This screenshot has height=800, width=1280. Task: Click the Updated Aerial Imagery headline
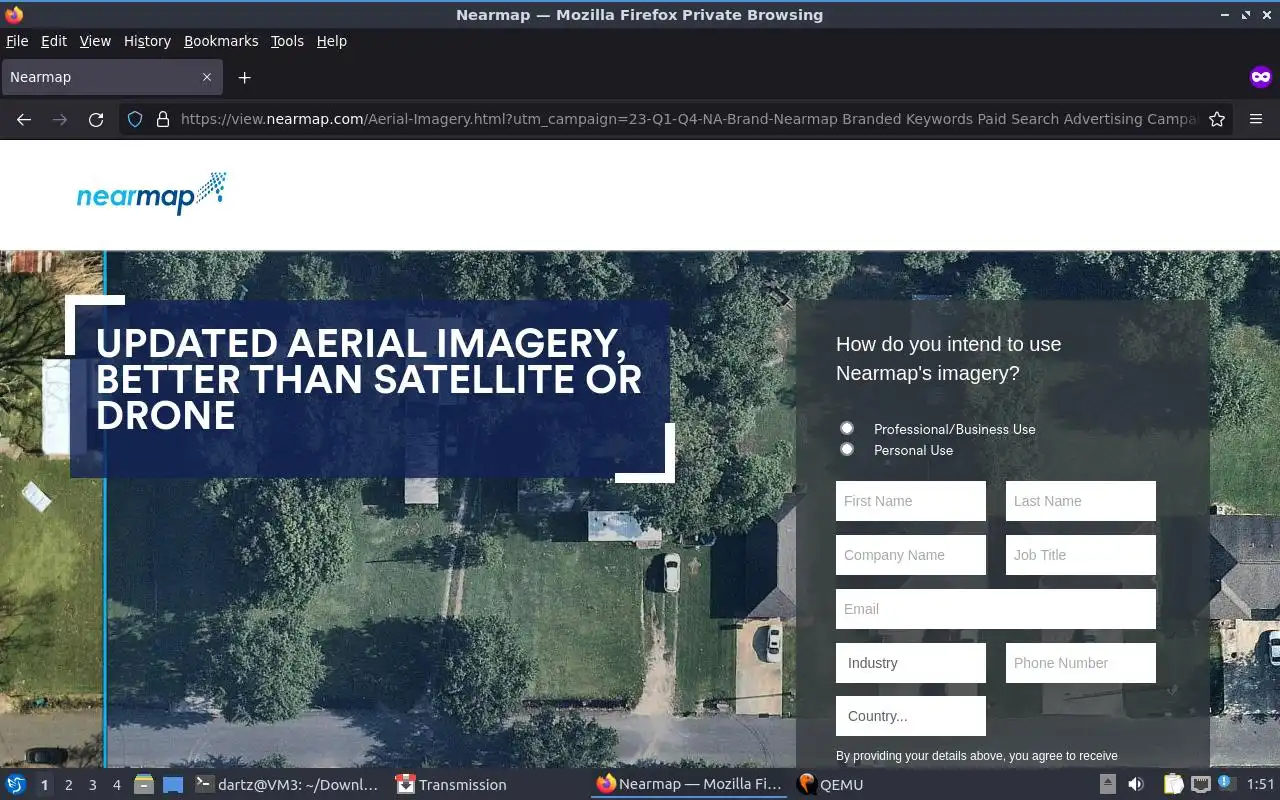(369, 379)
